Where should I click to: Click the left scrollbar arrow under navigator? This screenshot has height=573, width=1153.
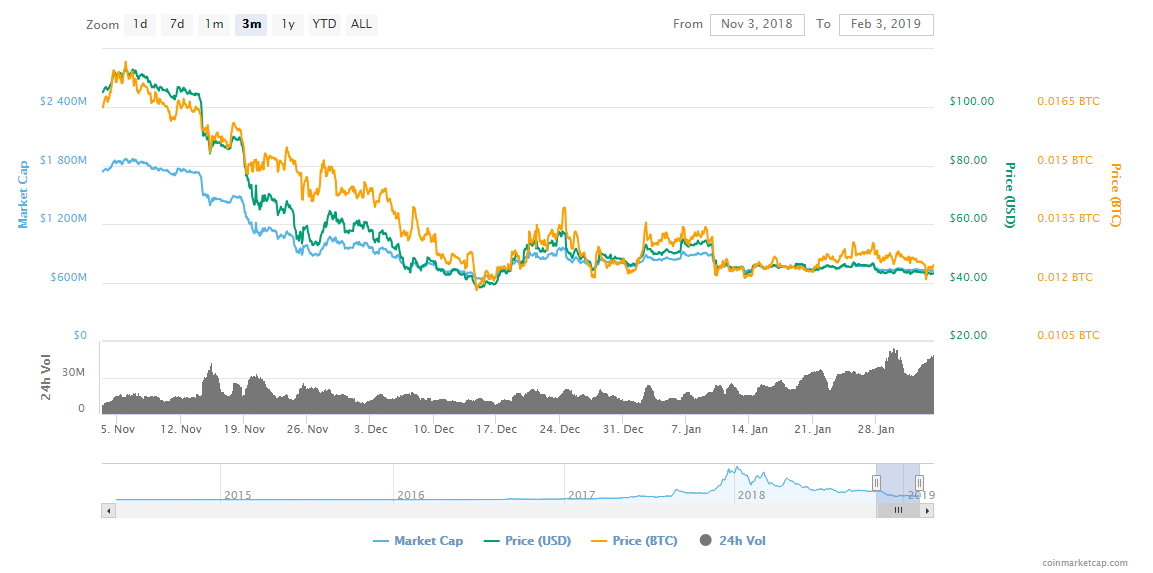click(x=109, y=510)
